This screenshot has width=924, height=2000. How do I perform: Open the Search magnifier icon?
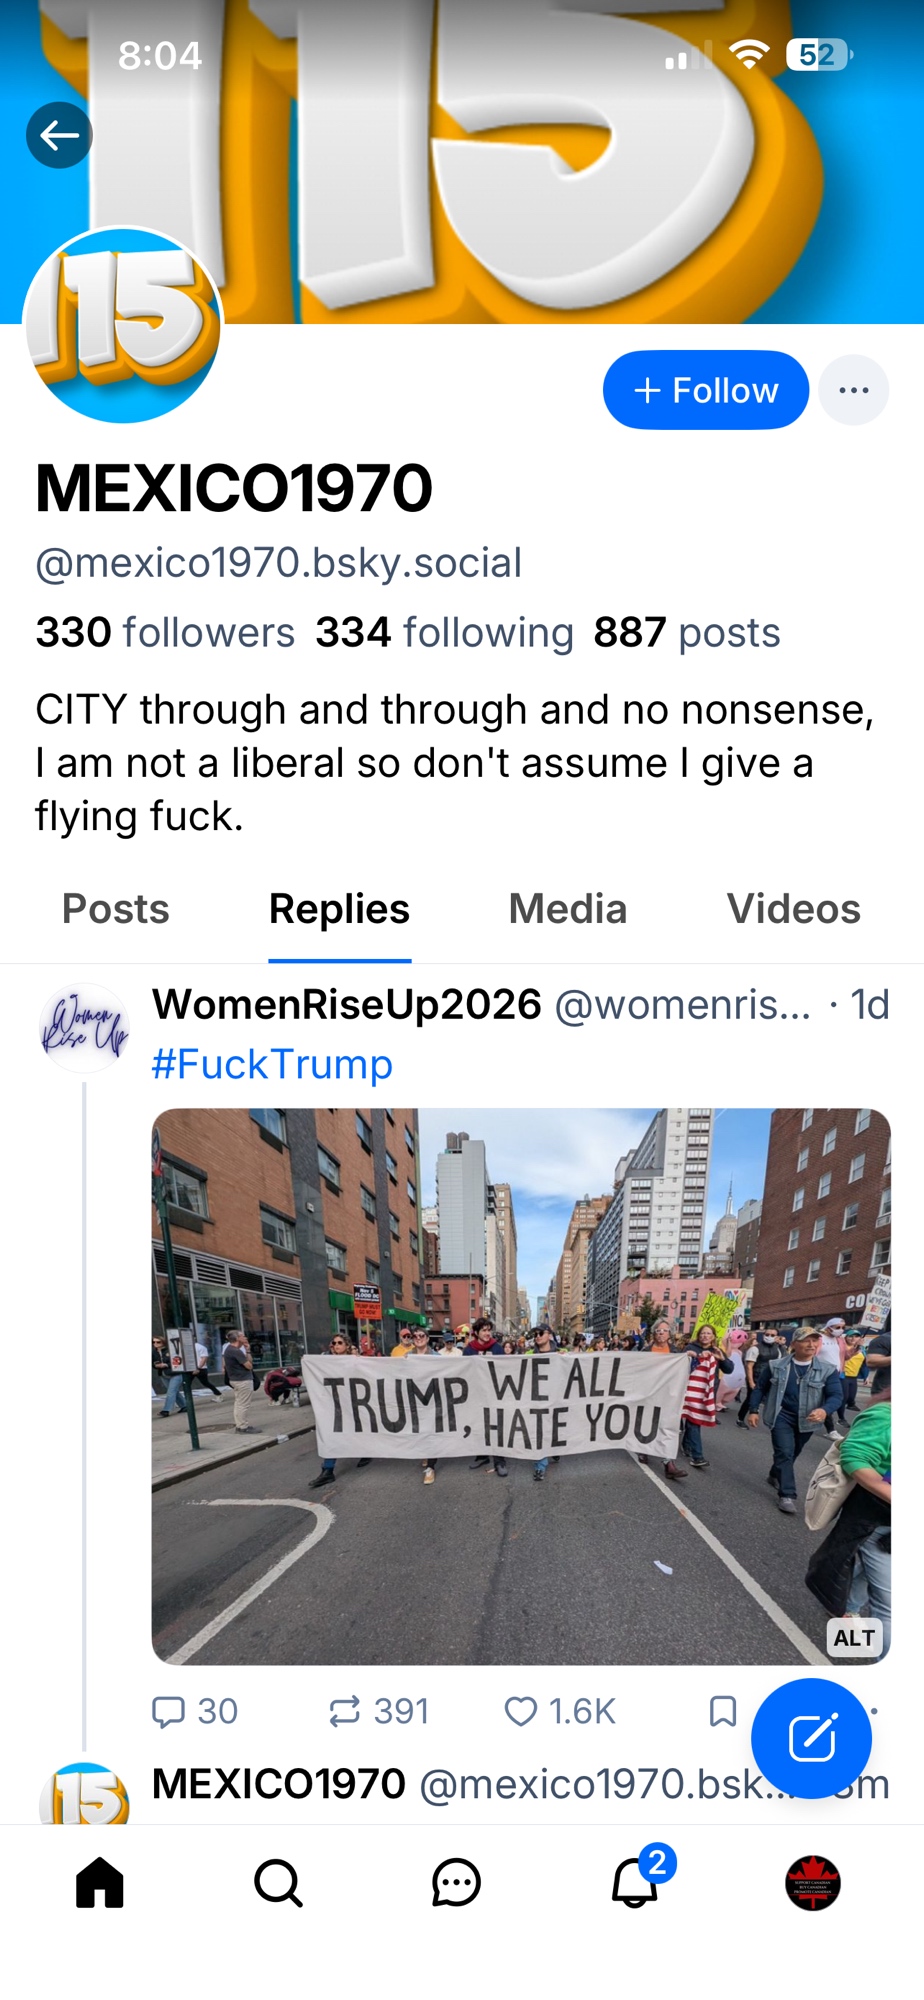(x=278, y=1883)
